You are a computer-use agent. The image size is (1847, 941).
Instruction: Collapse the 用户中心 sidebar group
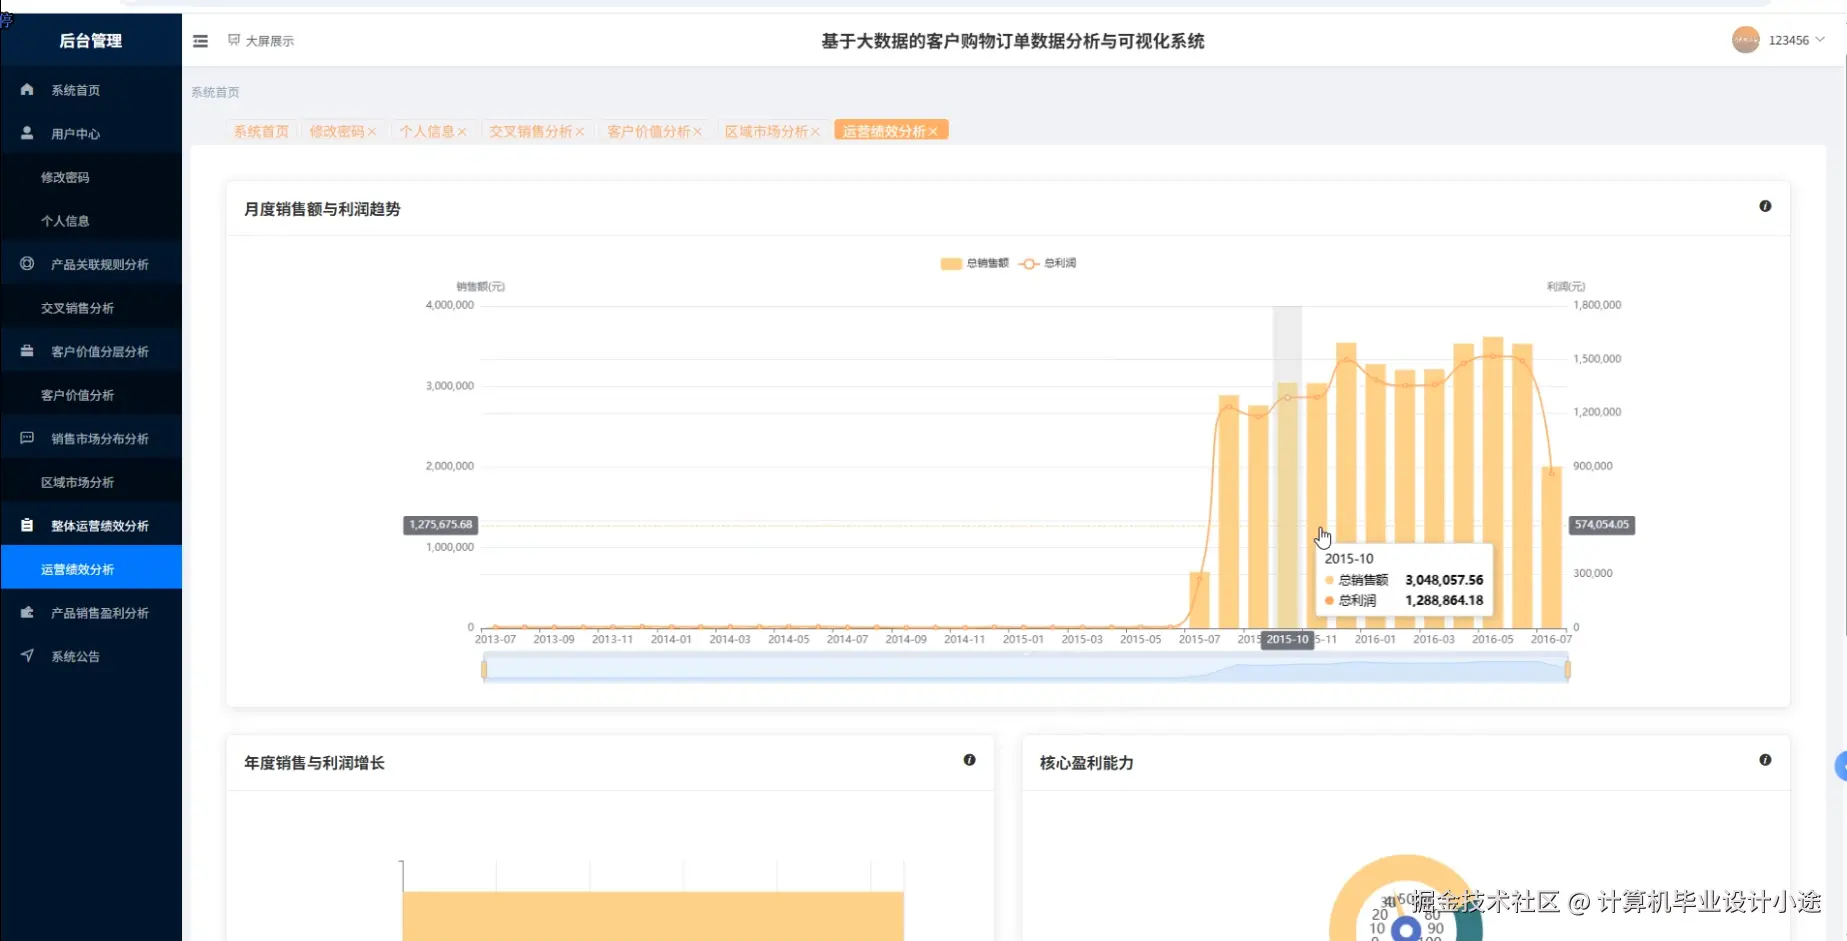click(91, 134)
